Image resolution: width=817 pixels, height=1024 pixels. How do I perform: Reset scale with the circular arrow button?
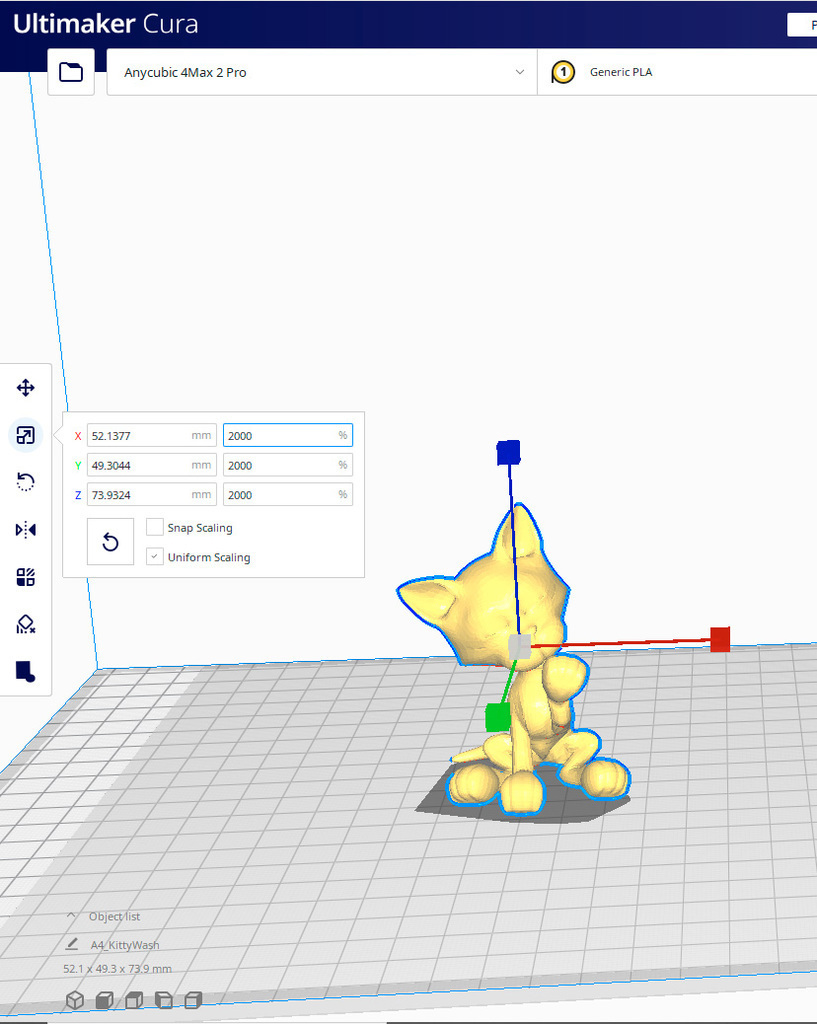(110, 541)
